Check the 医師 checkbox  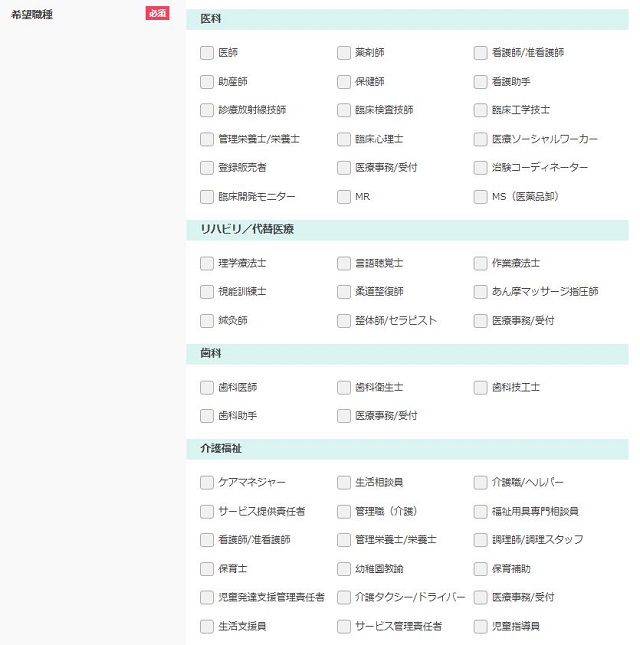206,53
